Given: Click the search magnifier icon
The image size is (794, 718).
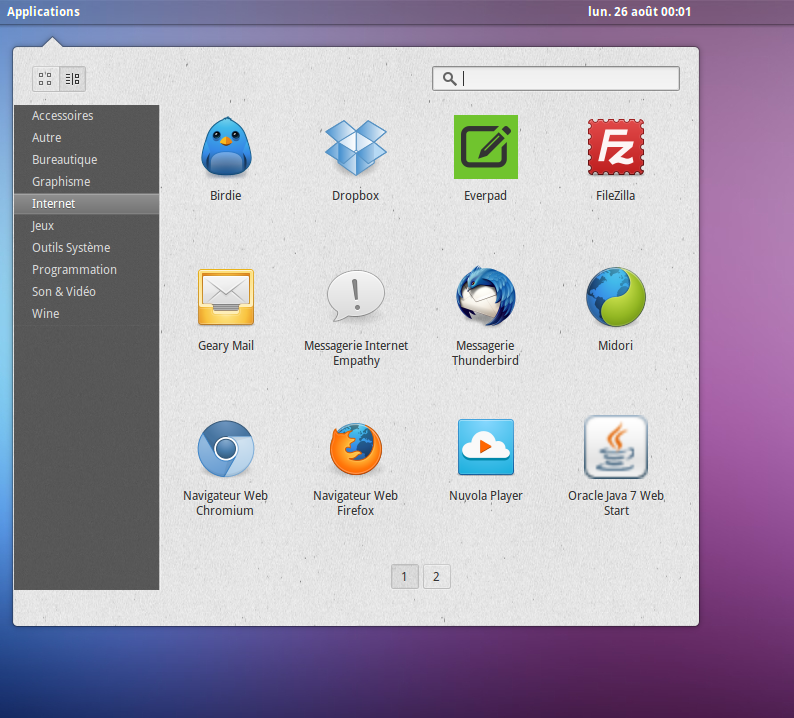Looking at the screenshot, I should 449,78.
